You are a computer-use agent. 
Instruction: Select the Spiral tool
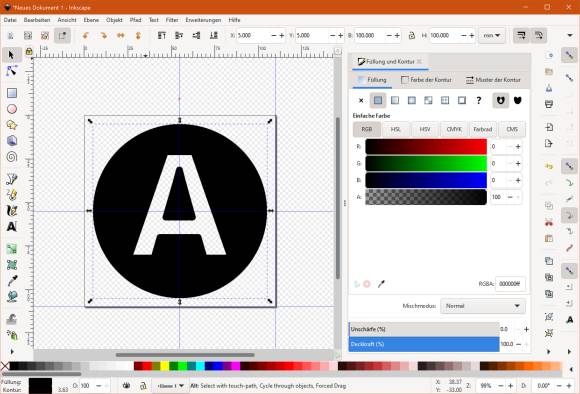12,156
